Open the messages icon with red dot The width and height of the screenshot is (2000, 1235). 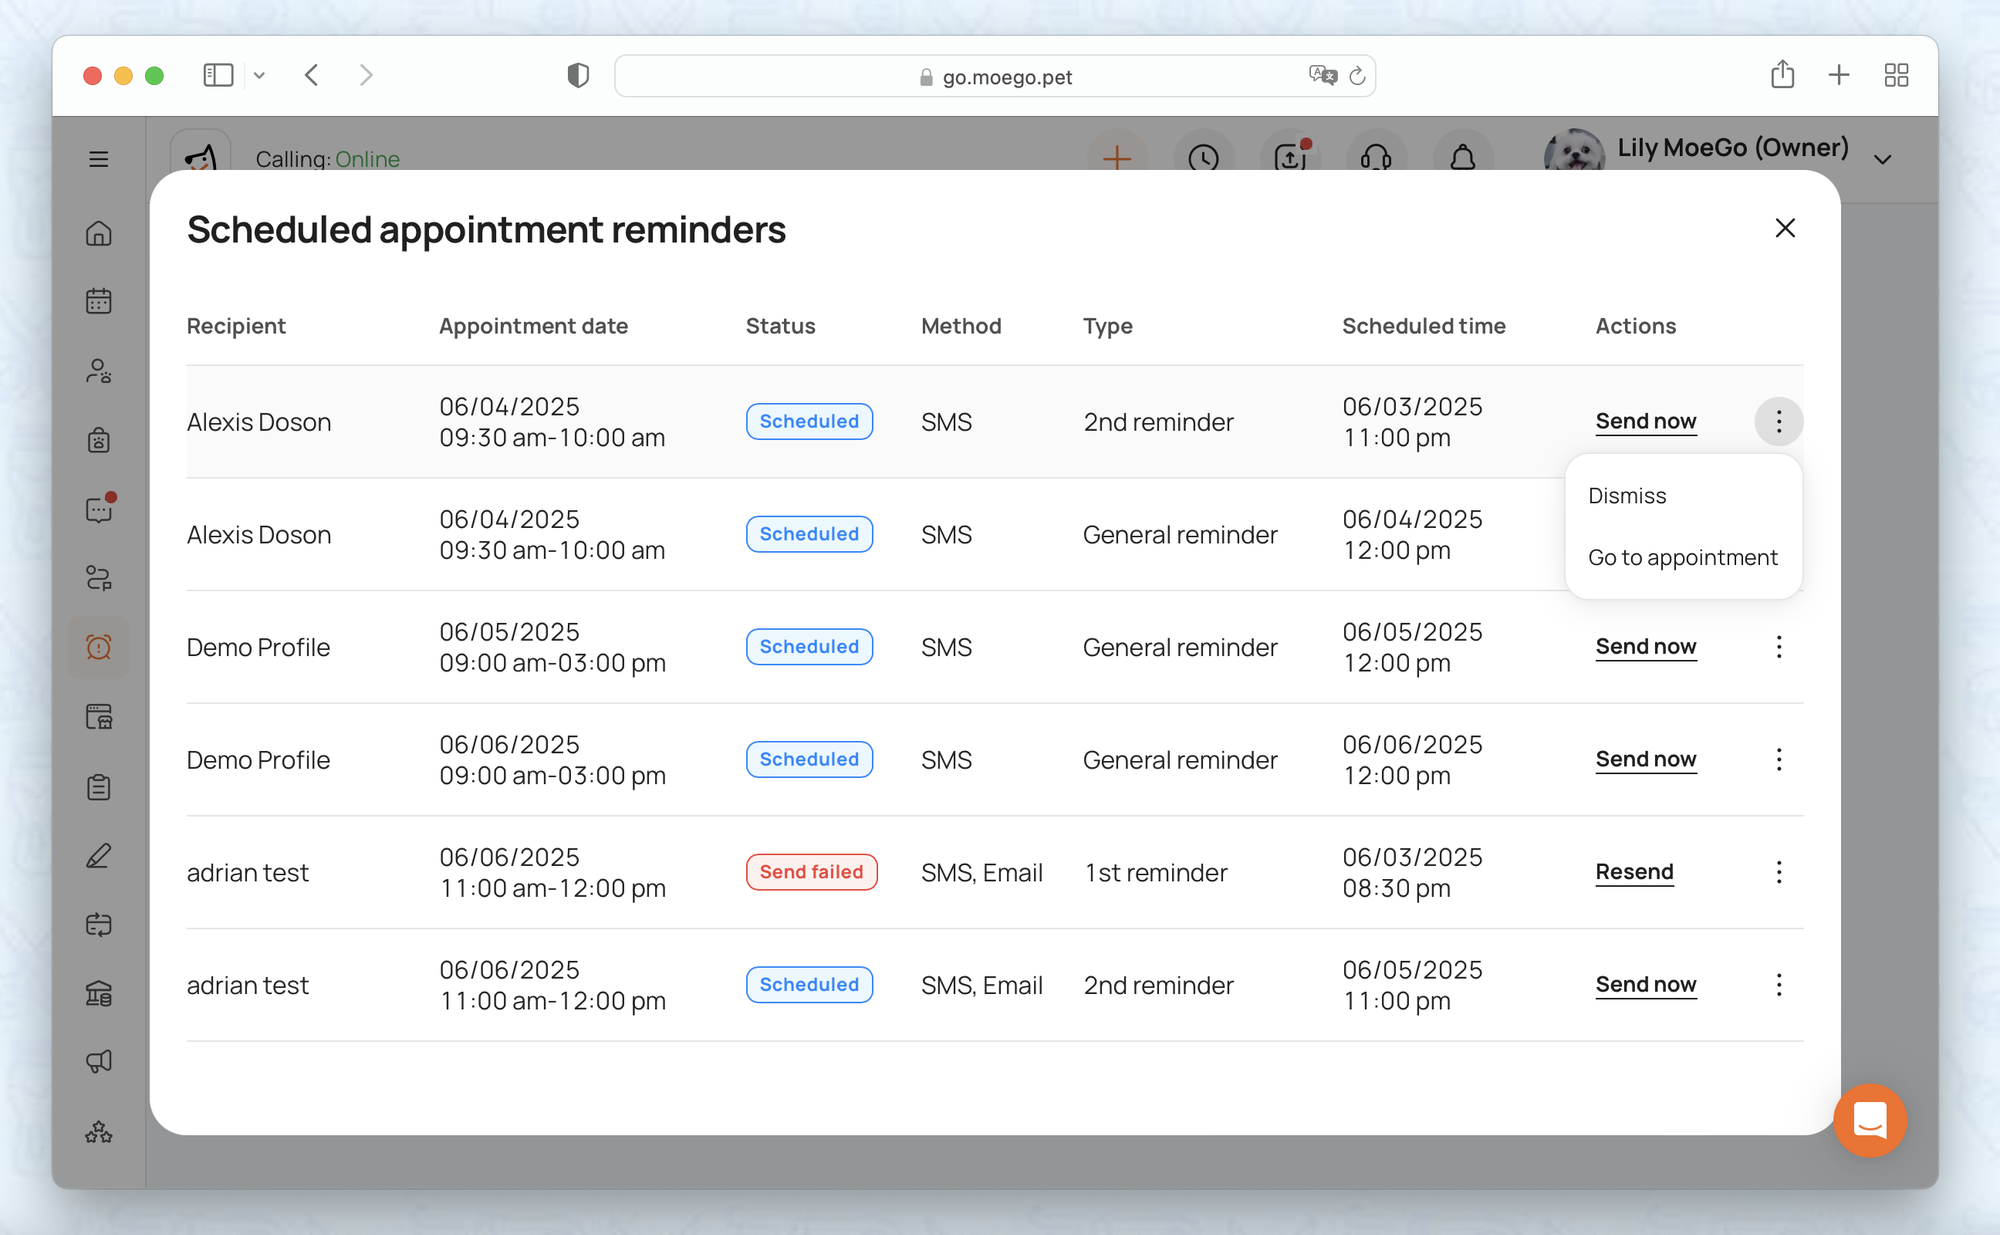(98, 509)
